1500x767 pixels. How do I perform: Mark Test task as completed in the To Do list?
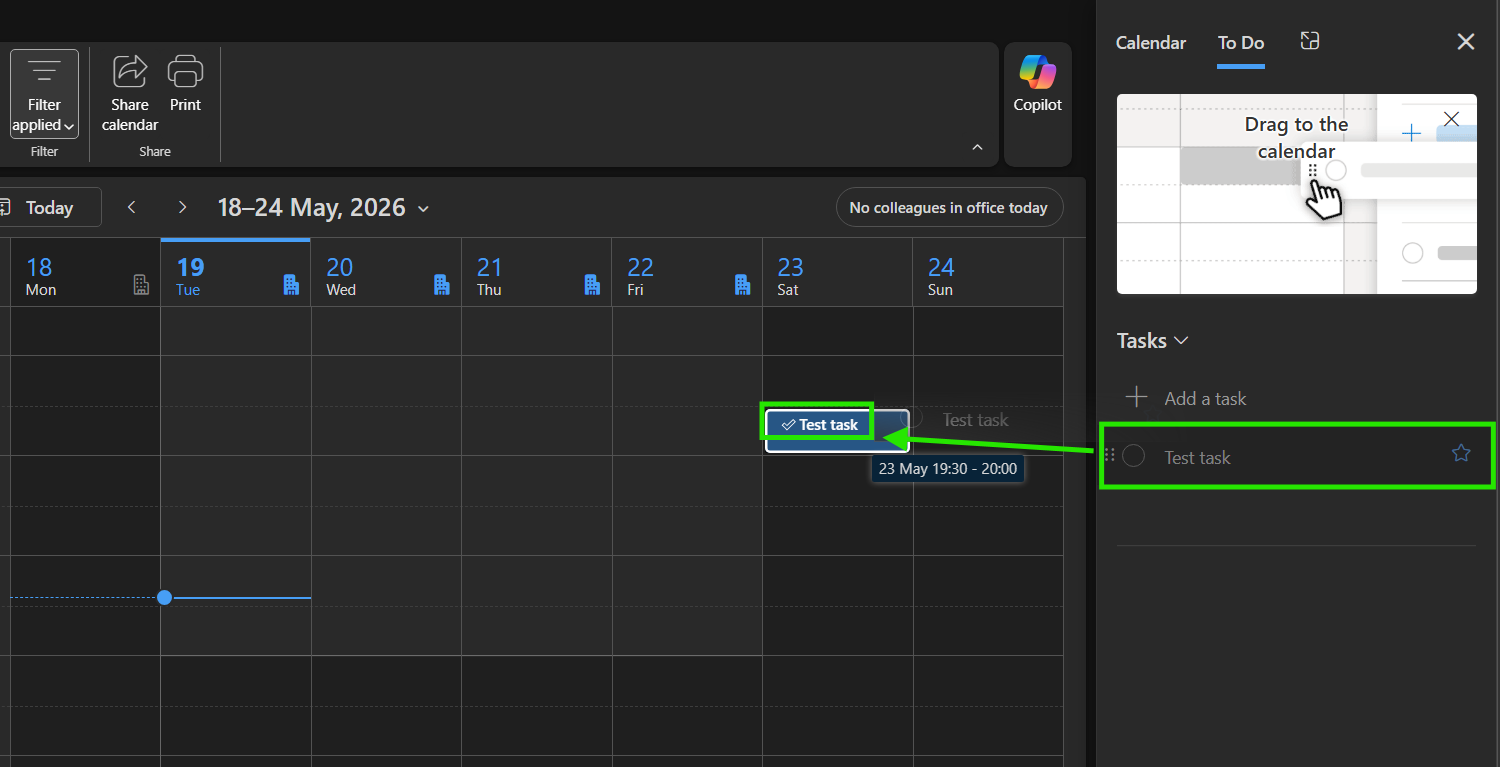pyautogui.click(x=1133, y=456)
